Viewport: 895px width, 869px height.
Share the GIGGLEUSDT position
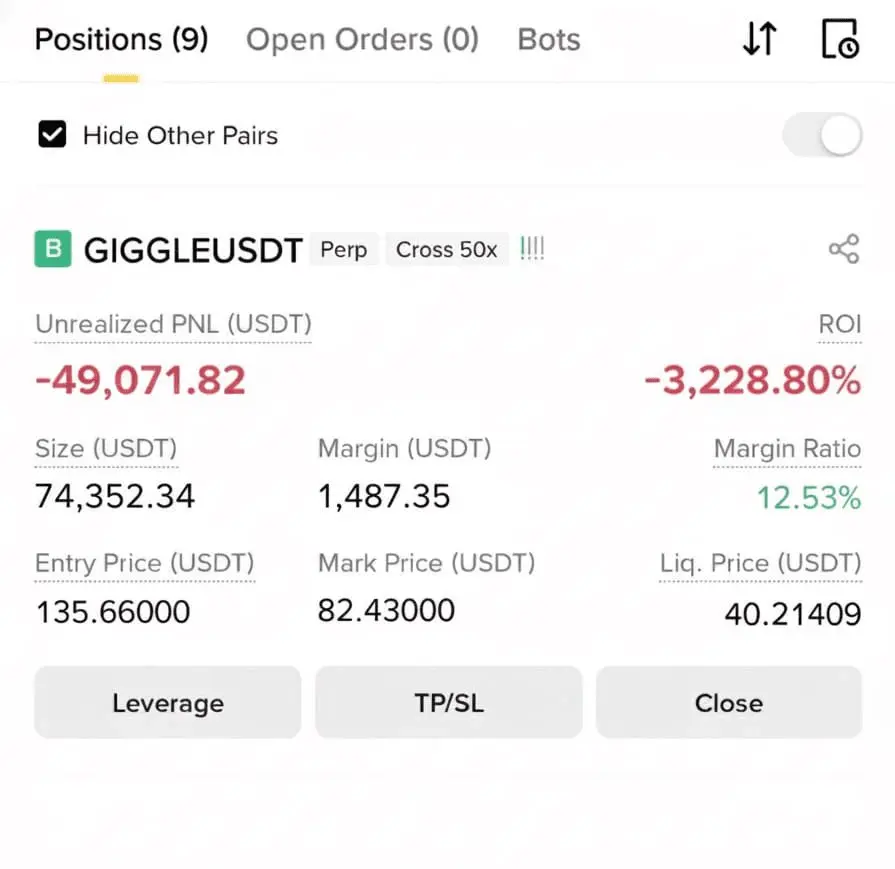844,249
